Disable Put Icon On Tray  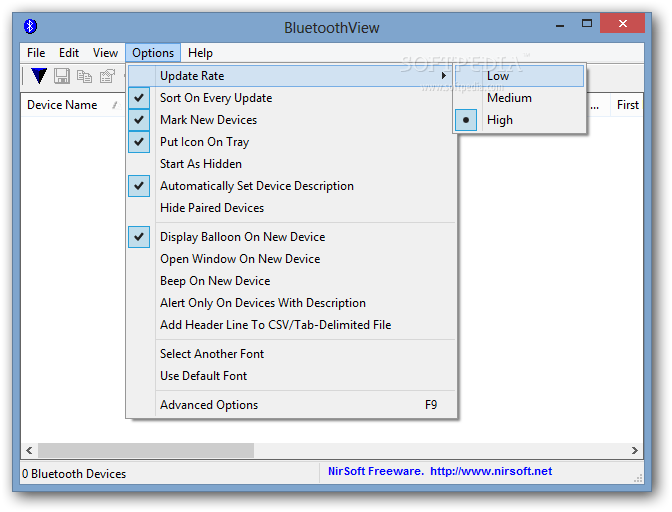[x=291, y=142]
